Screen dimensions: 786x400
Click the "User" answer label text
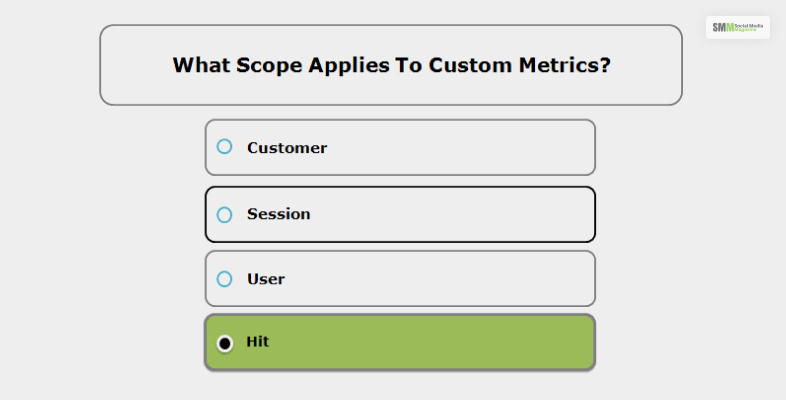(x=266, y=279)
